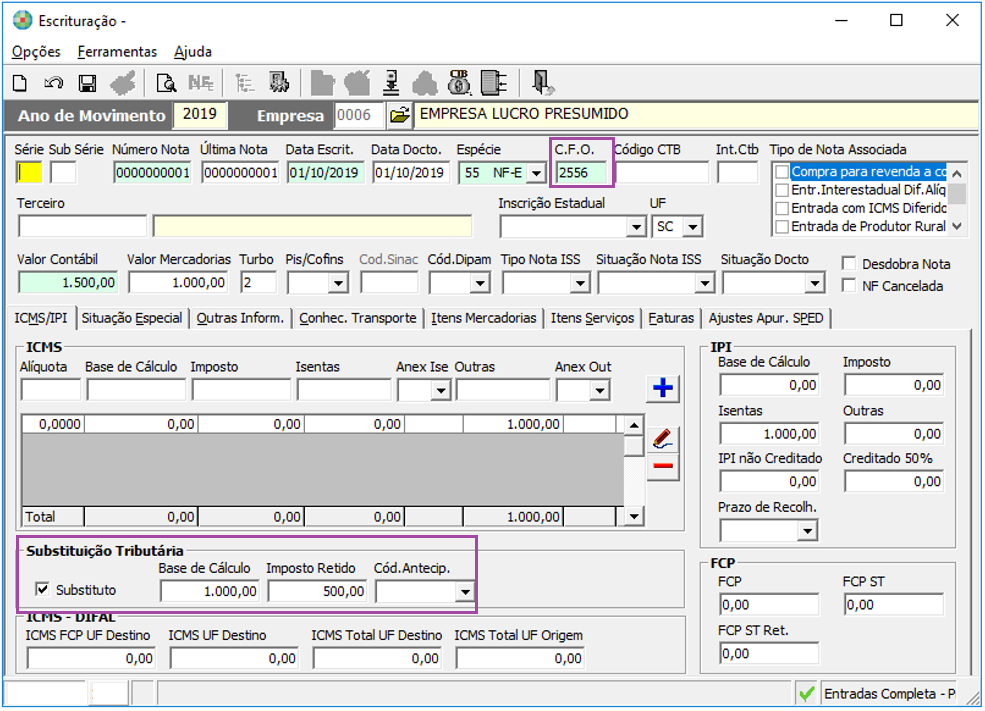This screenshot has height=711, width=985.
Task: Open print preview magnifier icon
Action: (166, 83)
